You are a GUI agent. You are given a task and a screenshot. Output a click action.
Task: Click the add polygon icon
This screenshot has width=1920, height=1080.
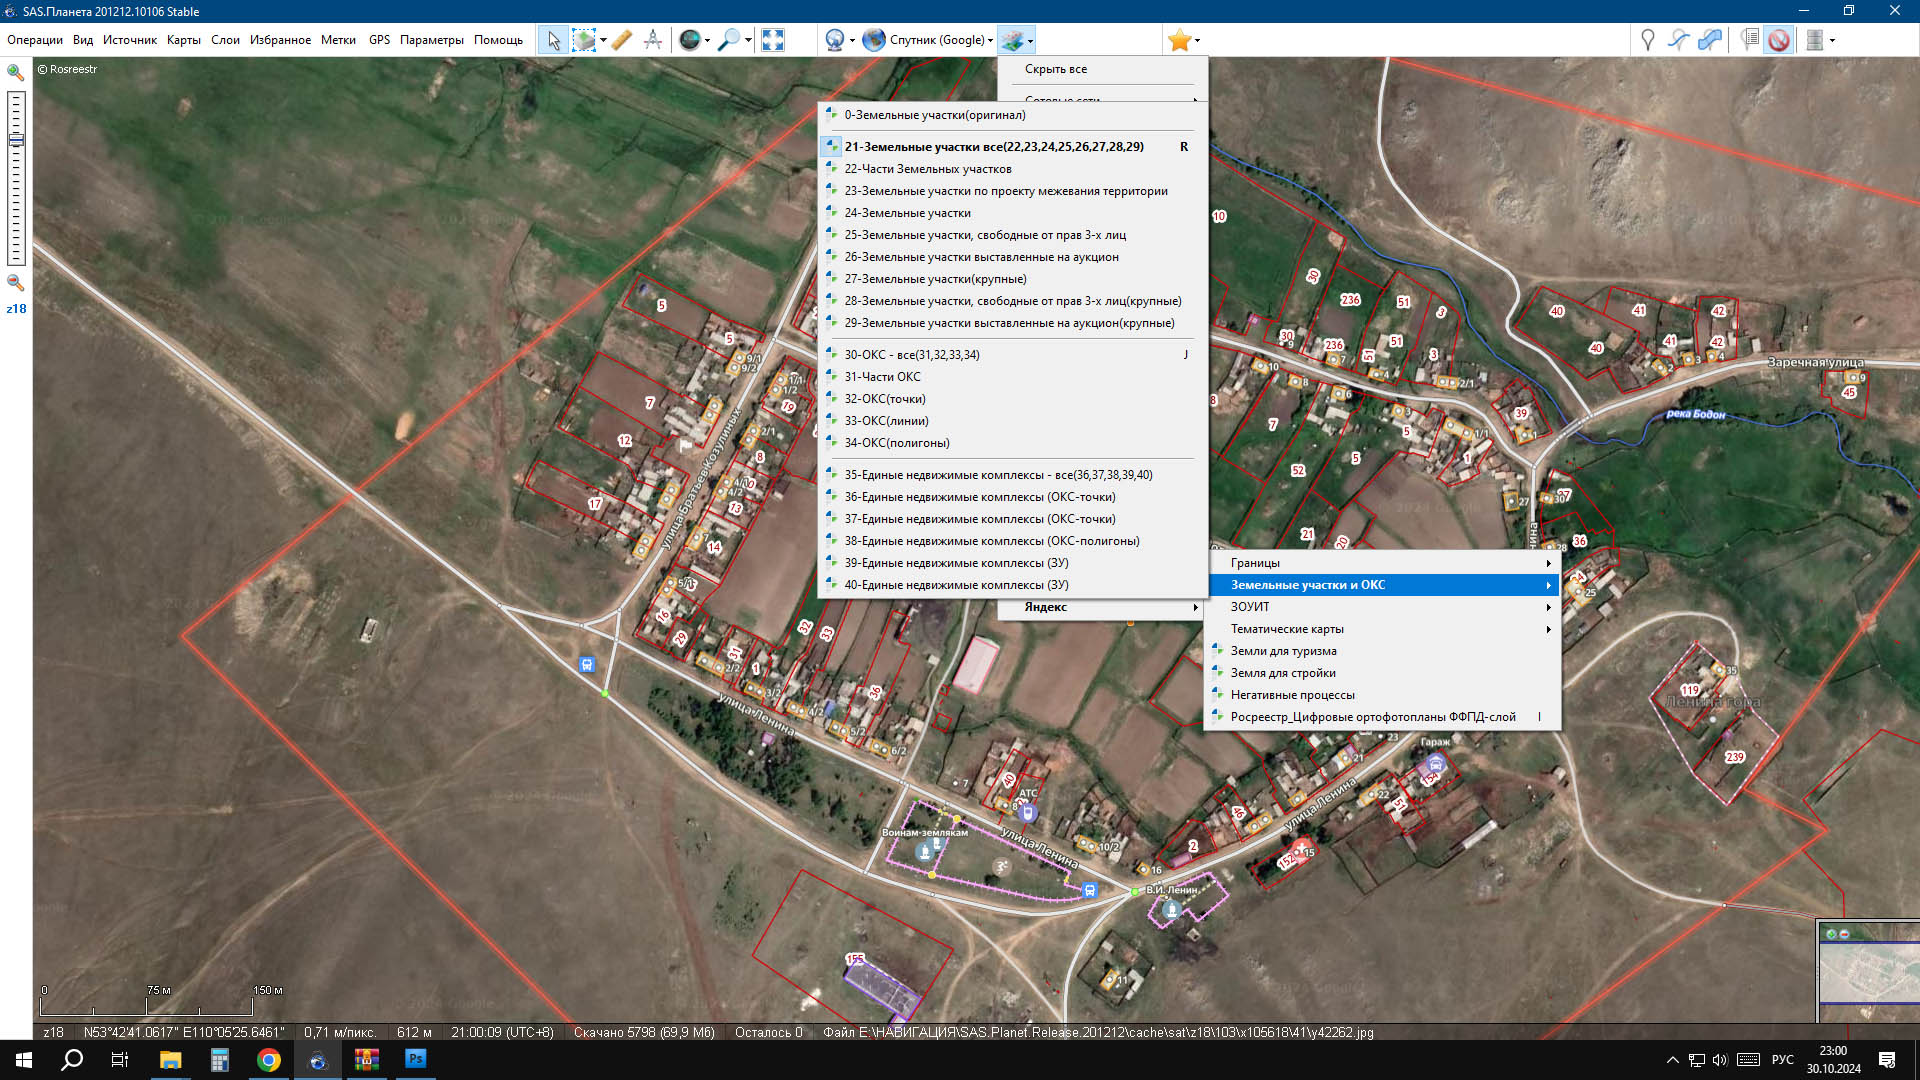click(x=1710, y=40)
